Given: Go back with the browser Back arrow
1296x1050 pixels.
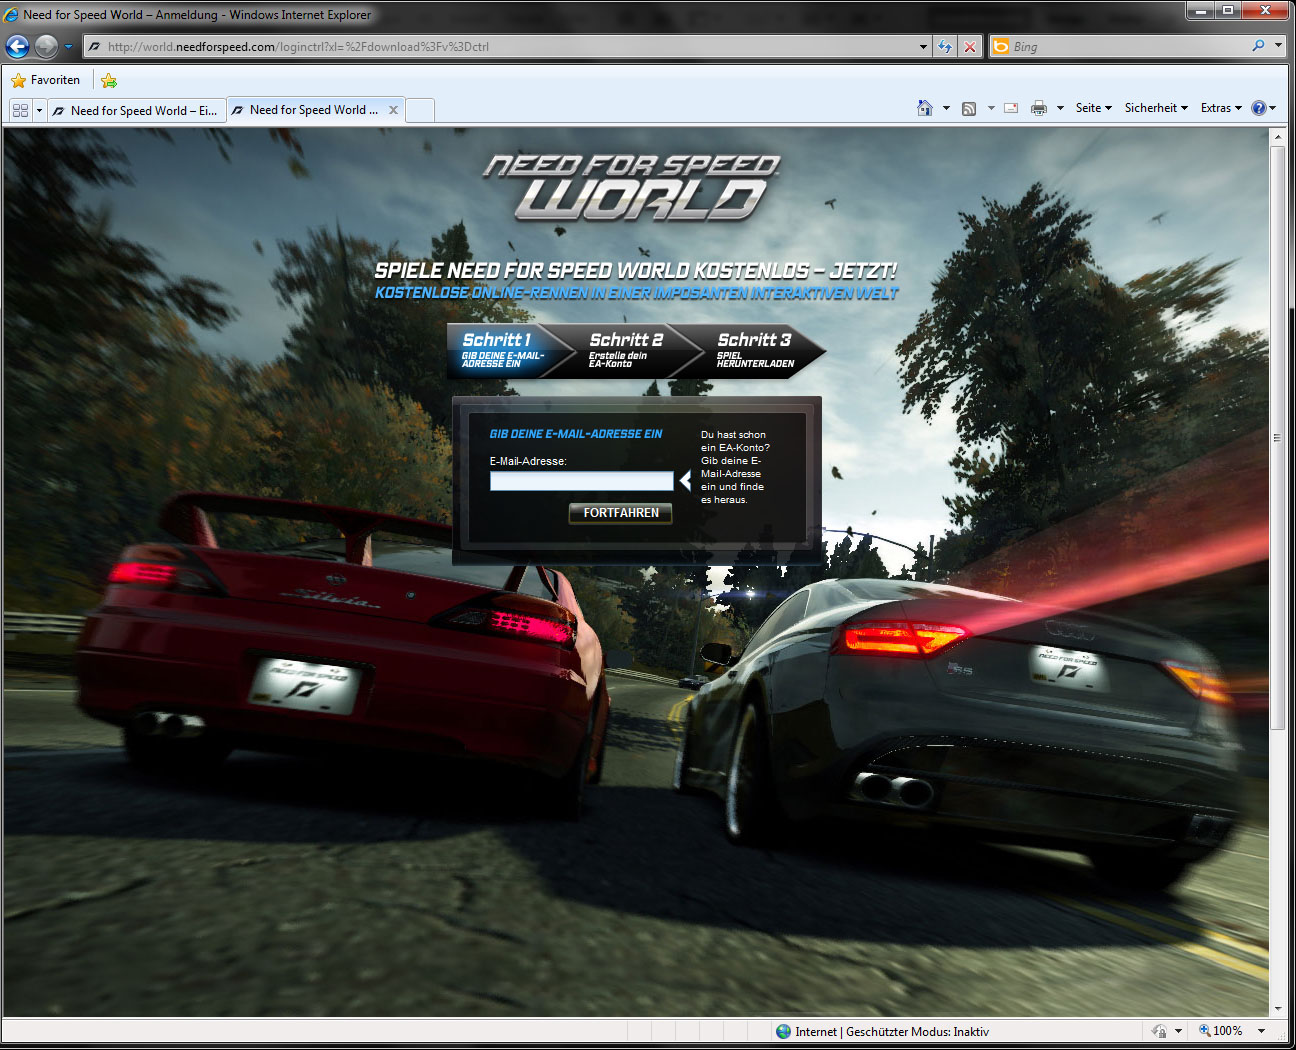Looking at the screenshot, I should coord(17,46).
